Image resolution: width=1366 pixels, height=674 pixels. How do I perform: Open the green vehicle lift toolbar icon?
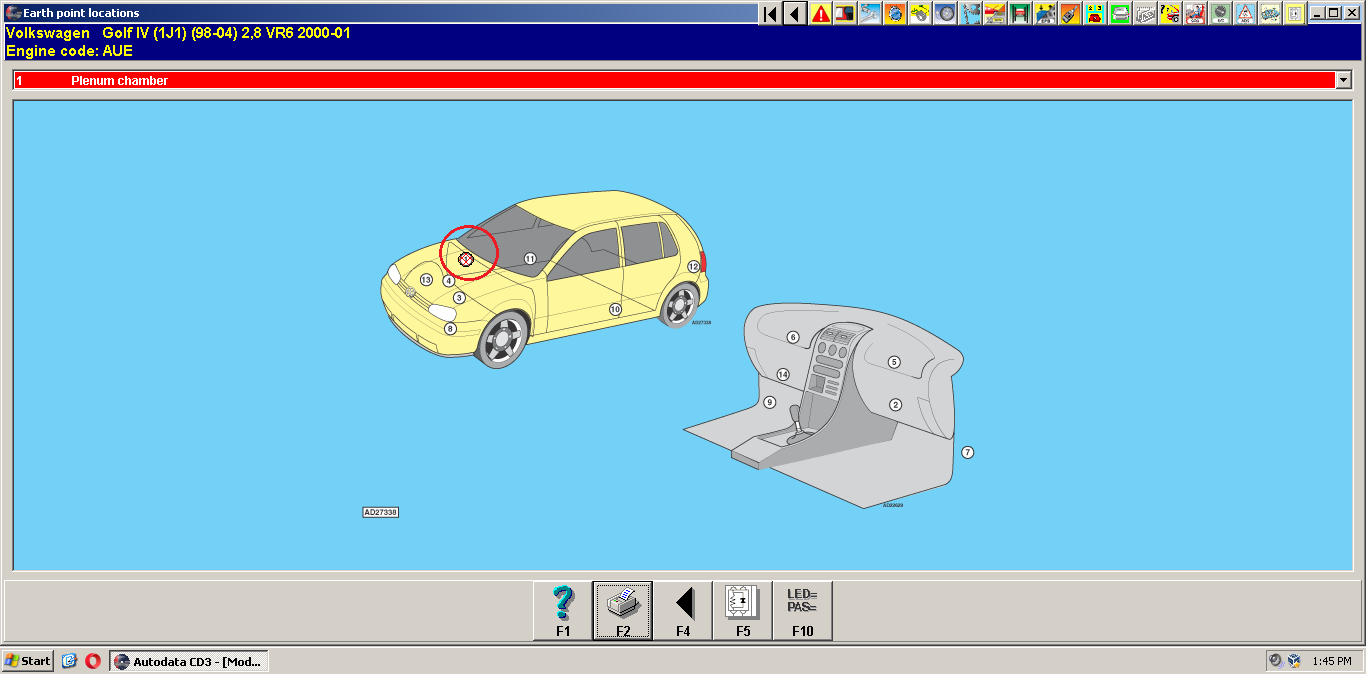(1020, 14)
